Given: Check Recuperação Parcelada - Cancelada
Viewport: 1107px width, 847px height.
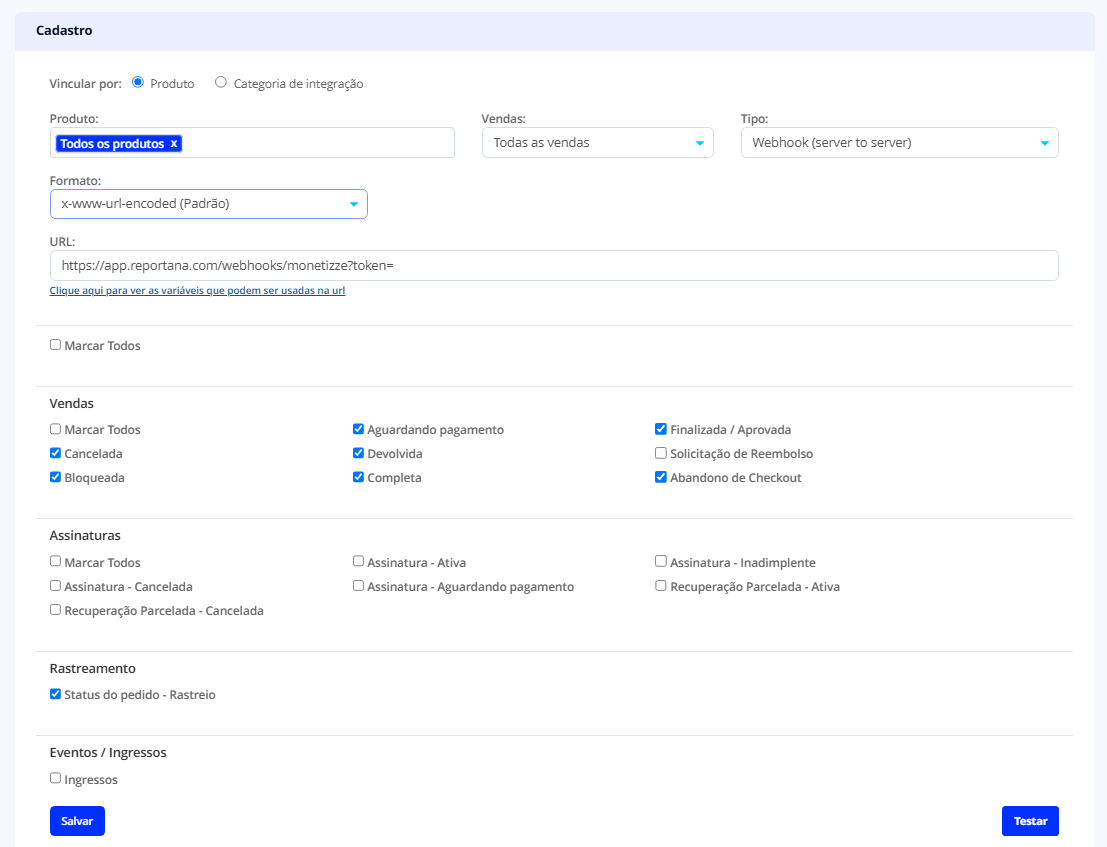Looking at the screenshot, I should click(x=55, y=610).
